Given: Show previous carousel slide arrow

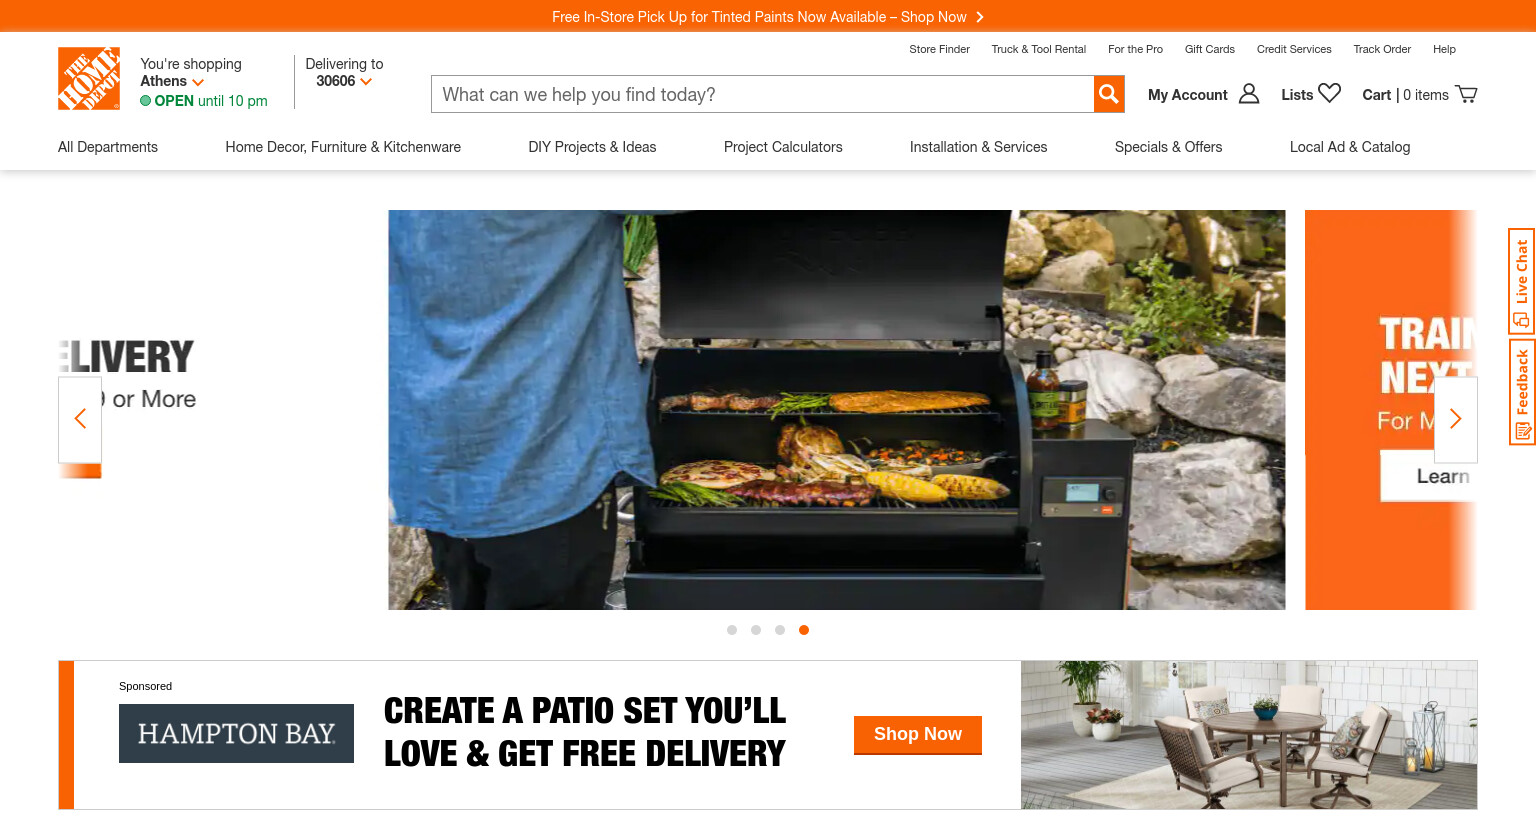Looking at the screenshot, I should pos(80,419).
